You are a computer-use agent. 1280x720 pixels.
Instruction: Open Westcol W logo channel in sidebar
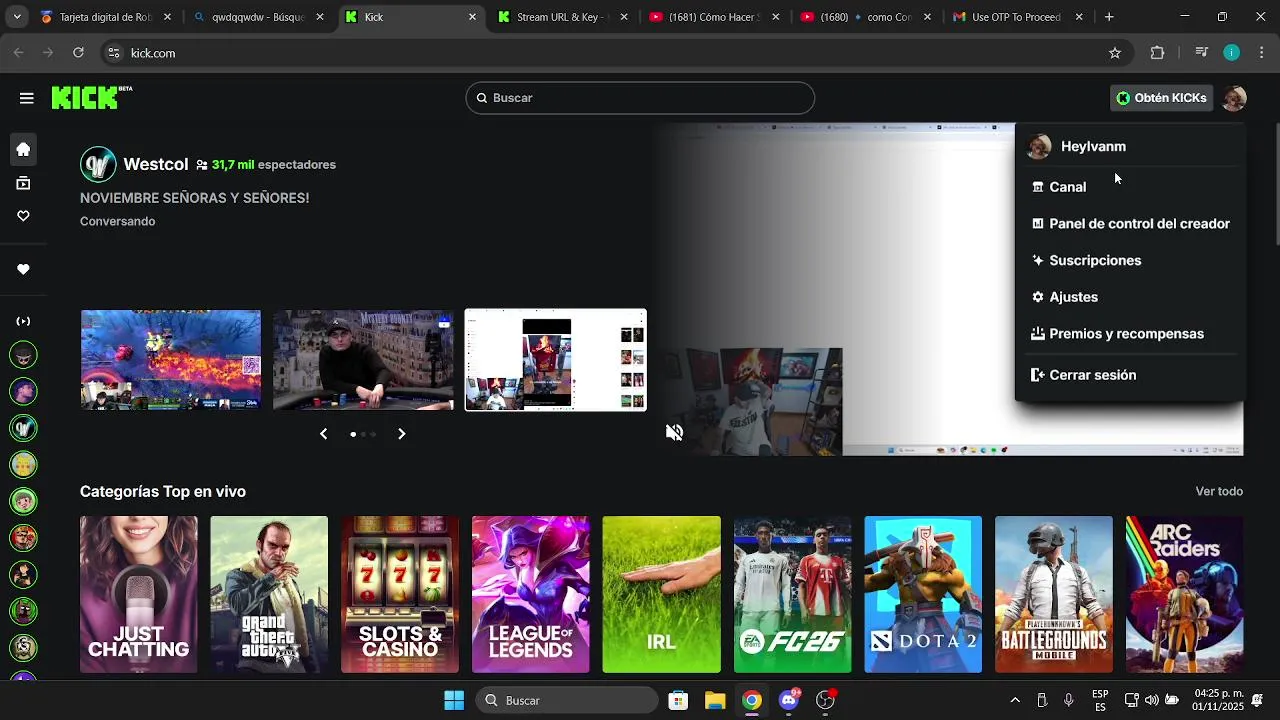23,428
